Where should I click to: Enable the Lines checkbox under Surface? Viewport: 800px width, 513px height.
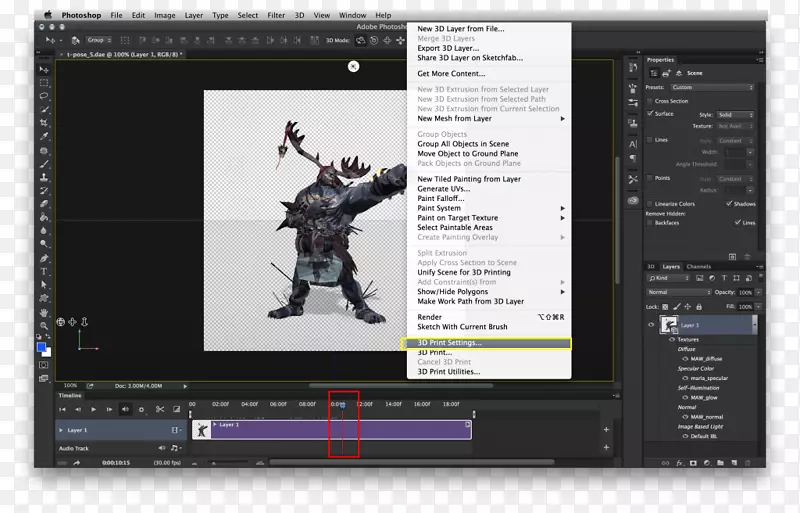650,139
